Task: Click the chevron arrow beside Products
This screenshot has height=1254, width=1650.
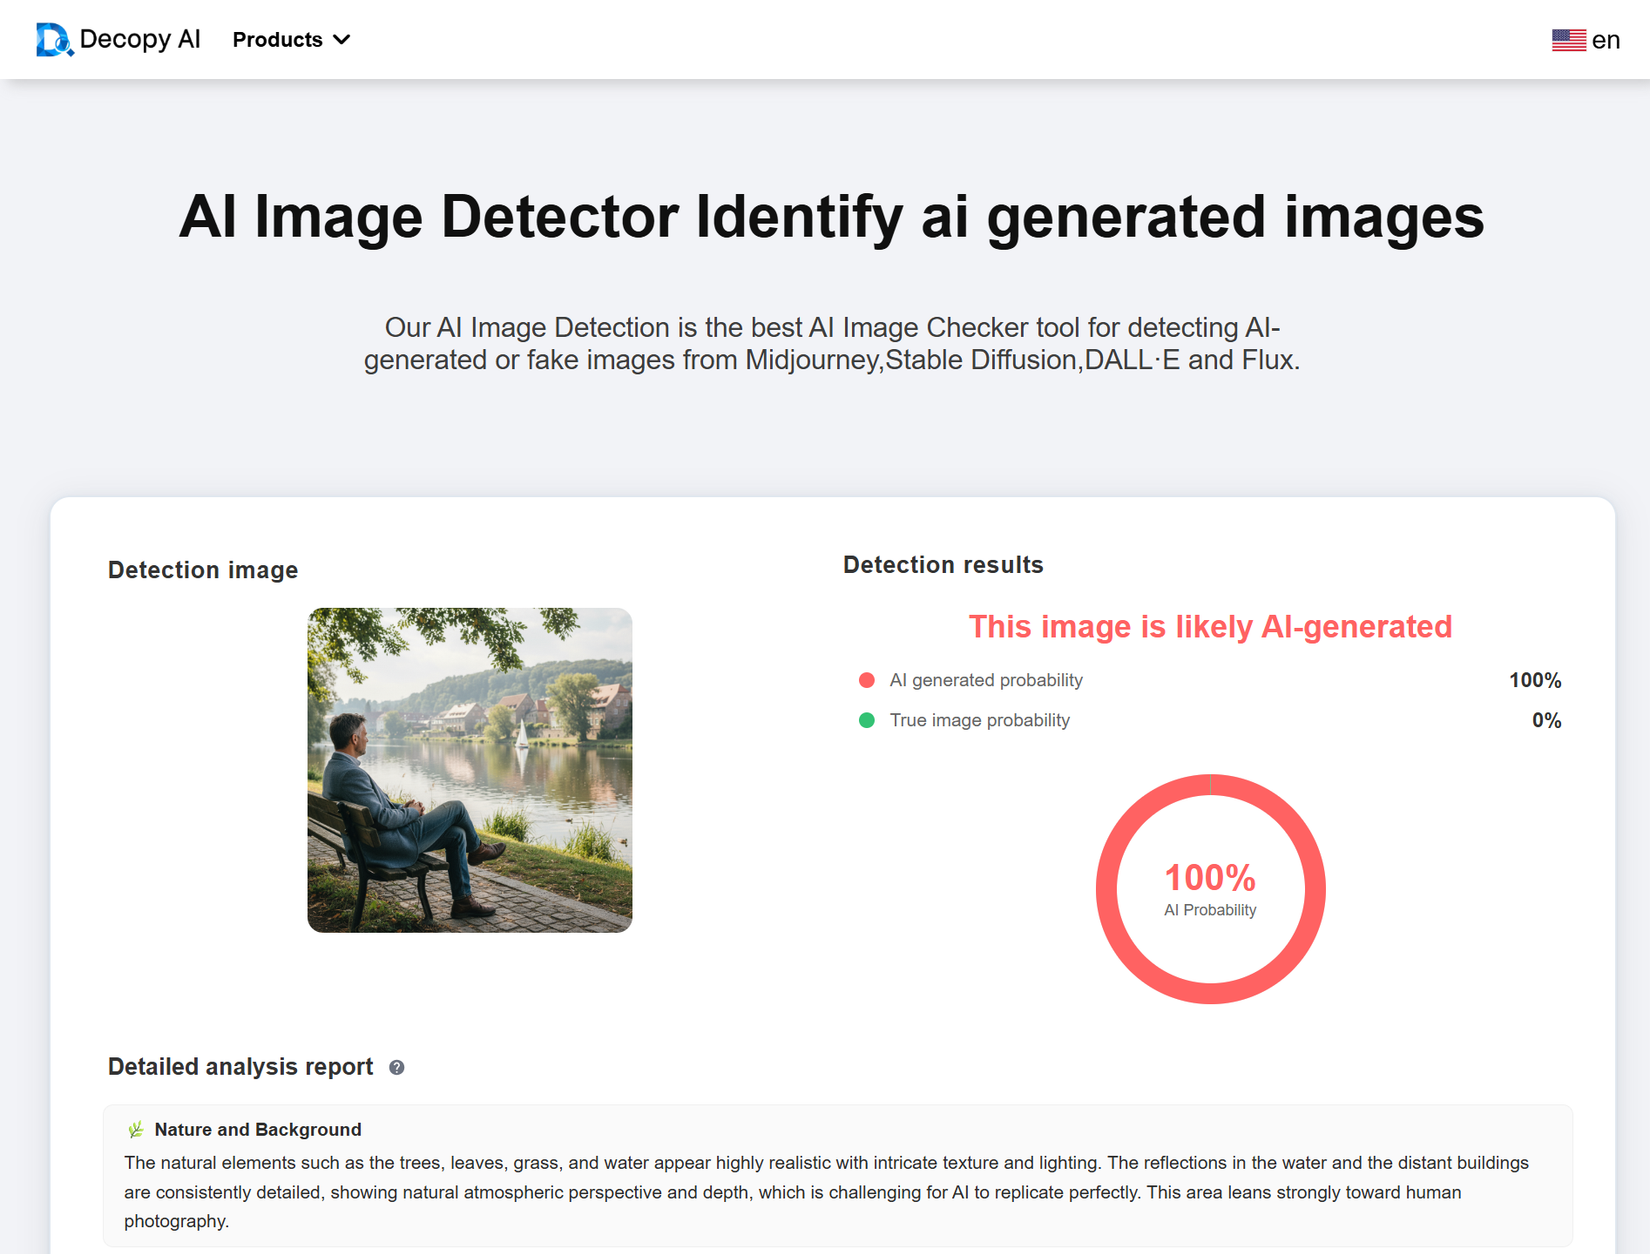Action: coord(341,40)
